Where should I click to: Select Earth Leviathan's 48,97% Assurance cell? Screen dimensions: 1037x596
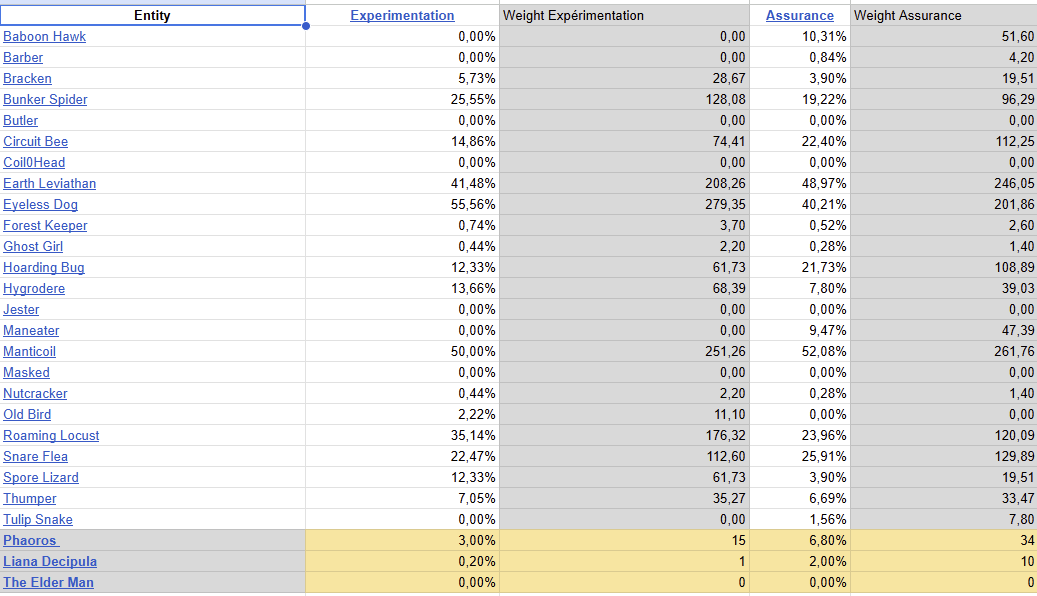coord(800,183)
